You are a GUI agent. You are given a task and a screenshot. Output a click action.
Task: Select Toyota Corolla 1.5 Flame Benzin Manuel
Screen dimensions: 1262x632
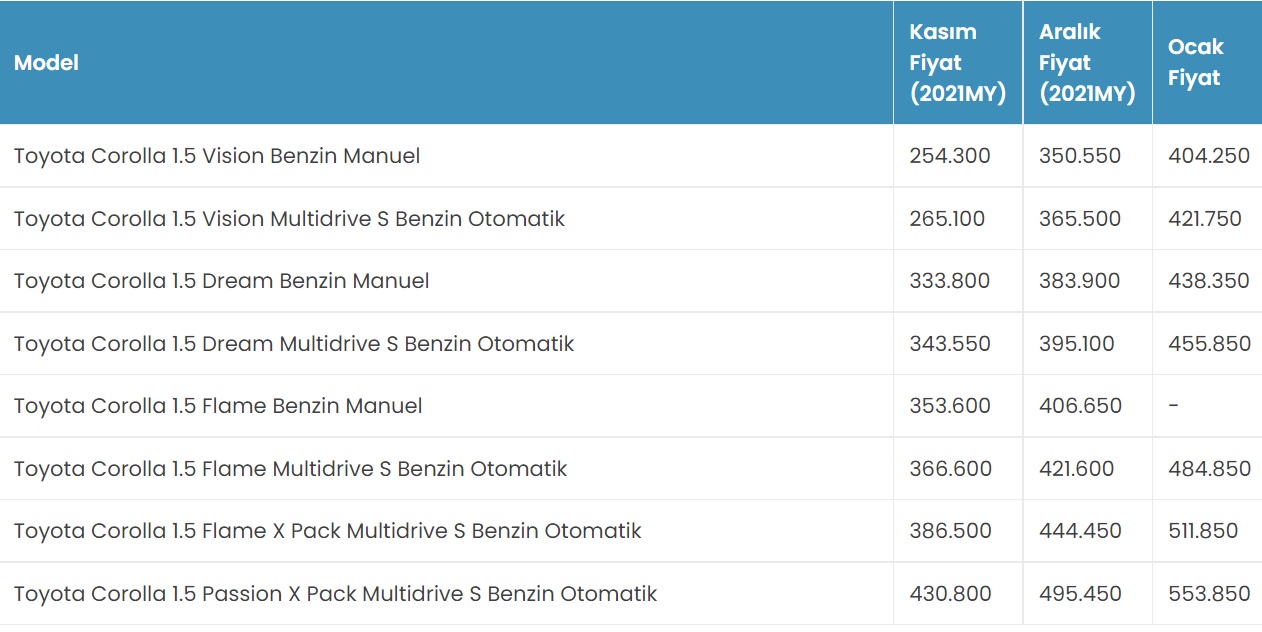point(218,406)
